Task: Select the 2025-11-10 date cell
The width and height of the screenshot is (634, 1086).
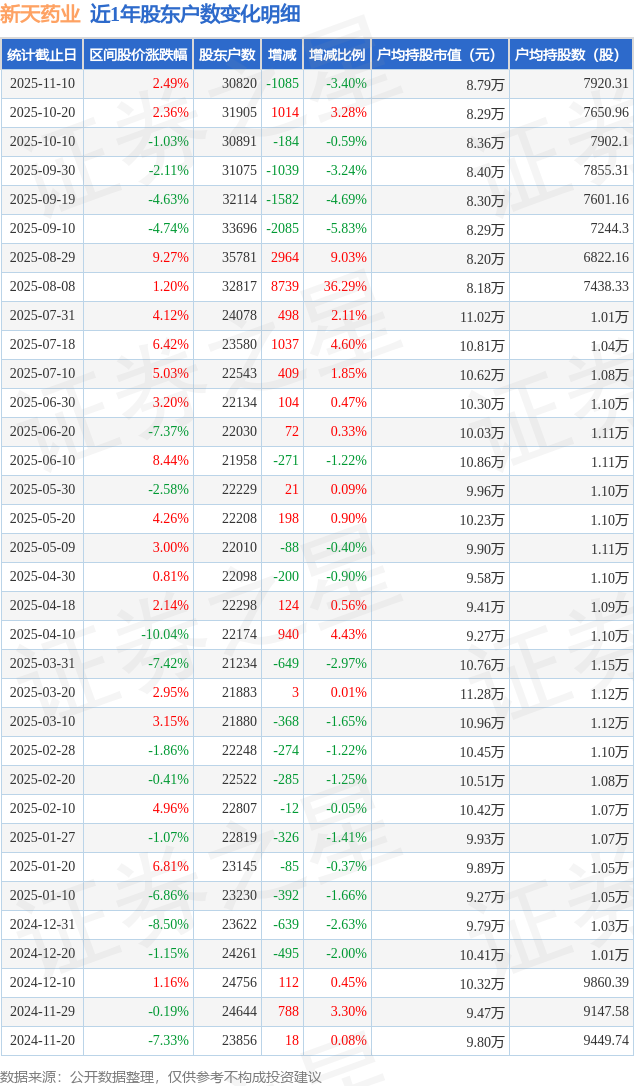Action: tap(42, 84)
